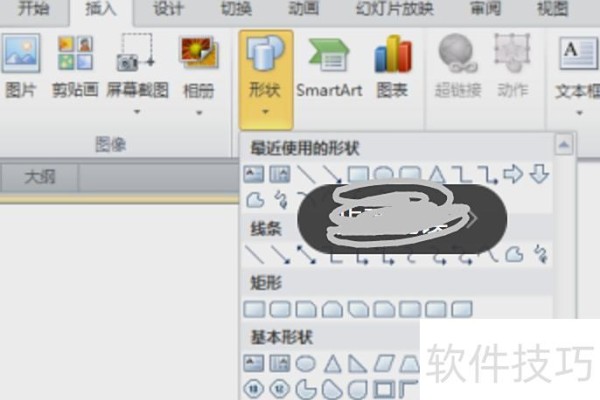This screenshot has height=400, width=600.
Task: Open the 设计 ribbon tab
Action: 168,9
